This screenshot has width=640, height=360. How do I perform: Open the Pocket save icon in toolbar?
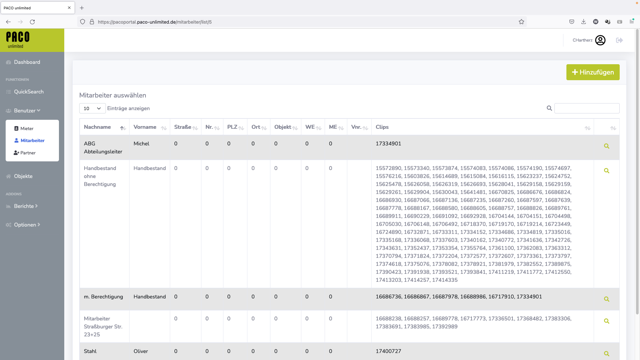571,22
